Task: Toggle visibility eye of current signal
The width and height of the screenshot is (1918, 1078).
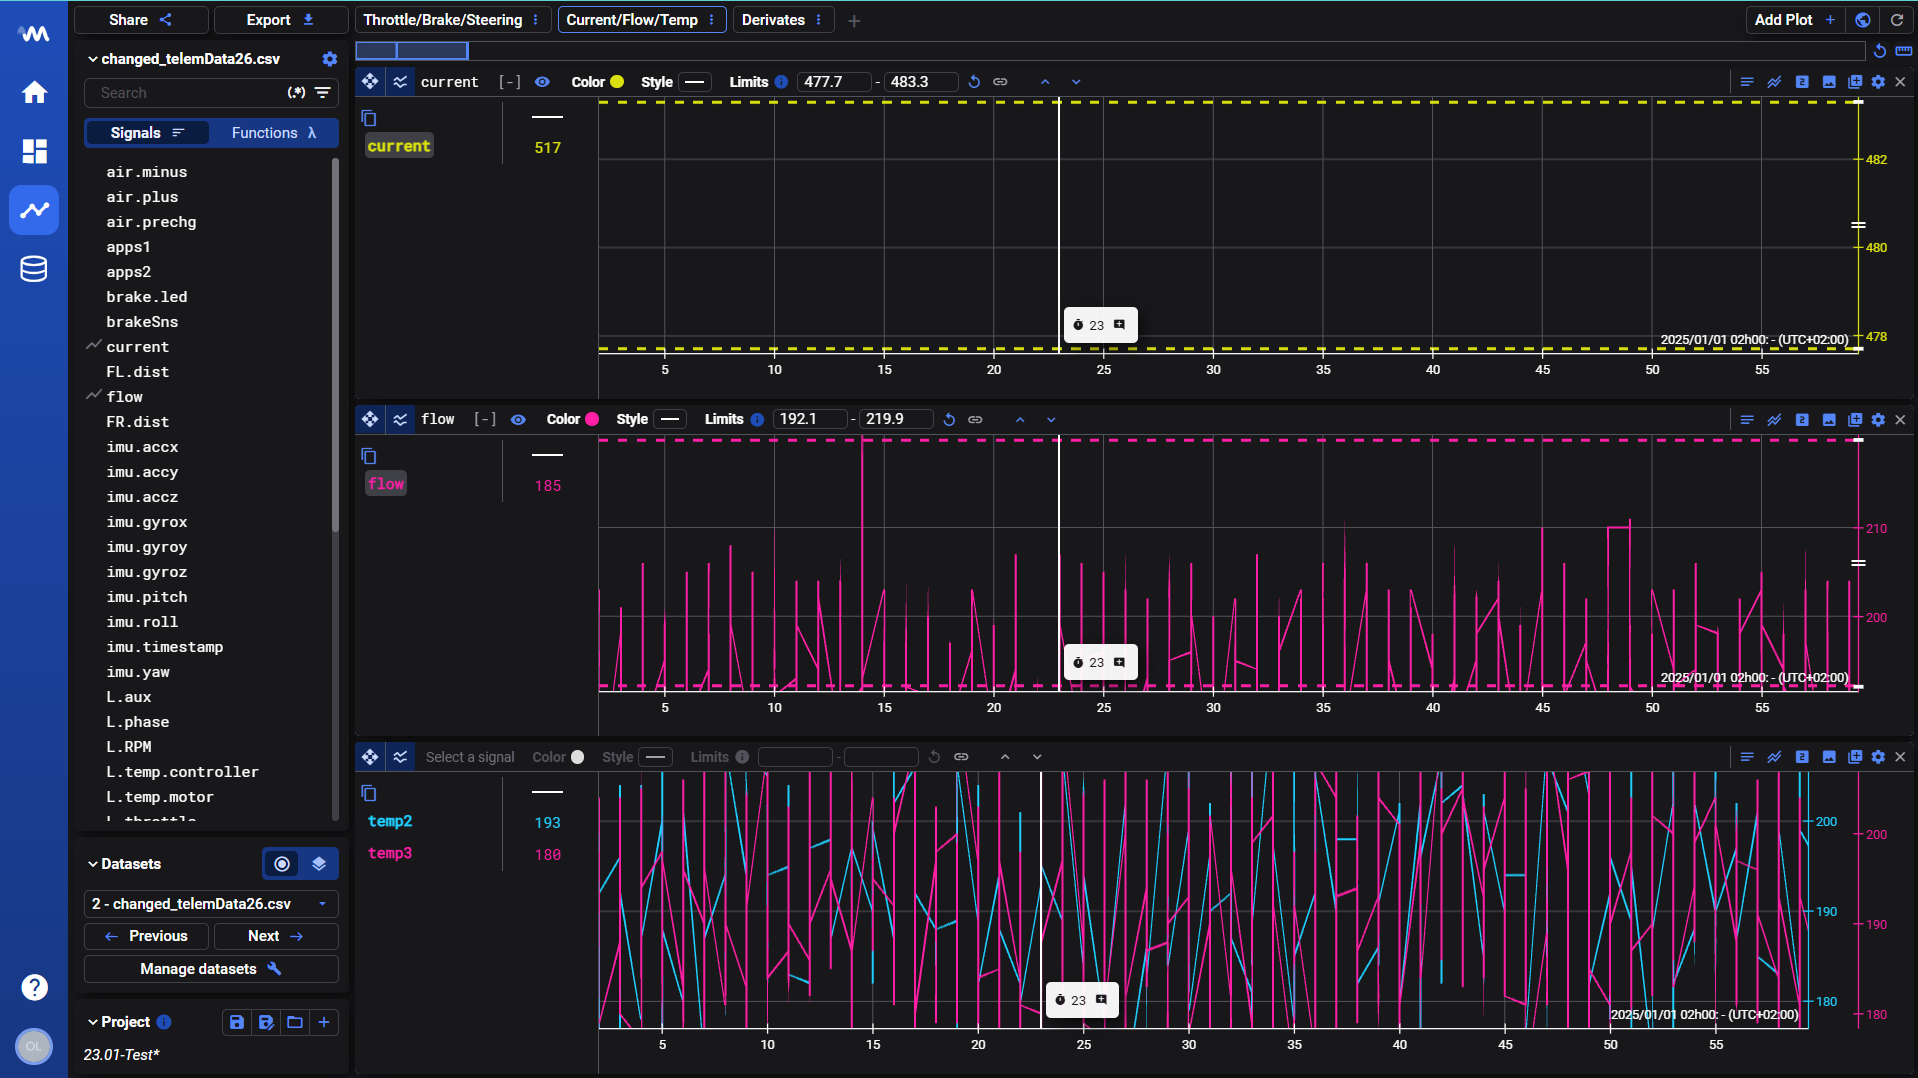Action: coord(542,82)
